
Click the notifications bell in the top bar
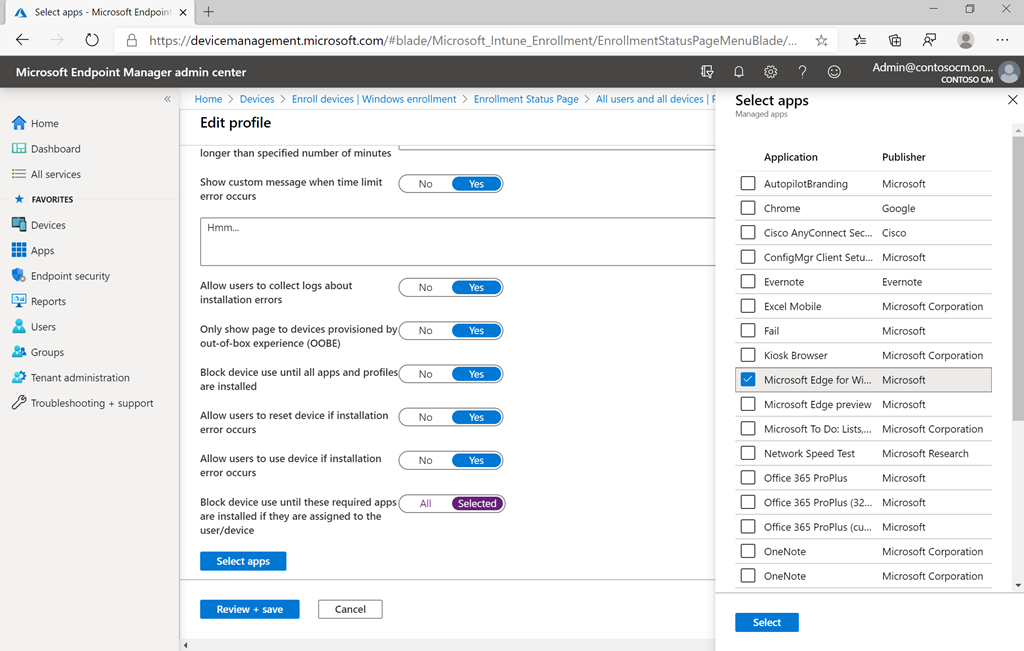(x=739, y=71)
